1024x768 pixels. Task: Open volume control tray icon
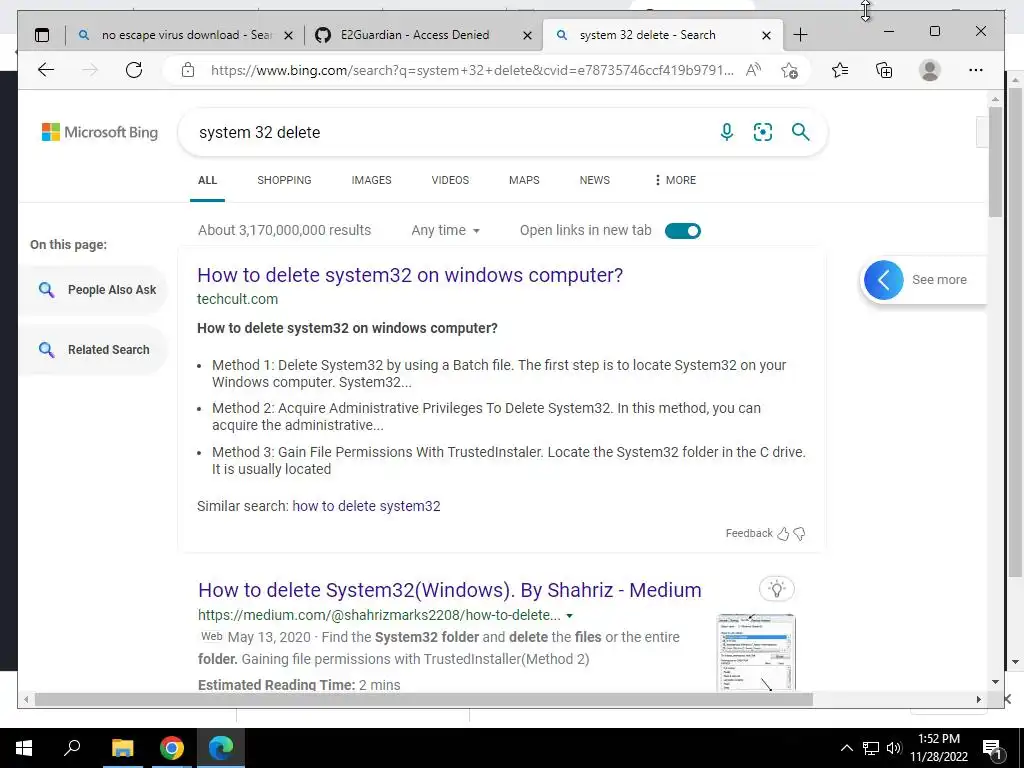point(894,748)
